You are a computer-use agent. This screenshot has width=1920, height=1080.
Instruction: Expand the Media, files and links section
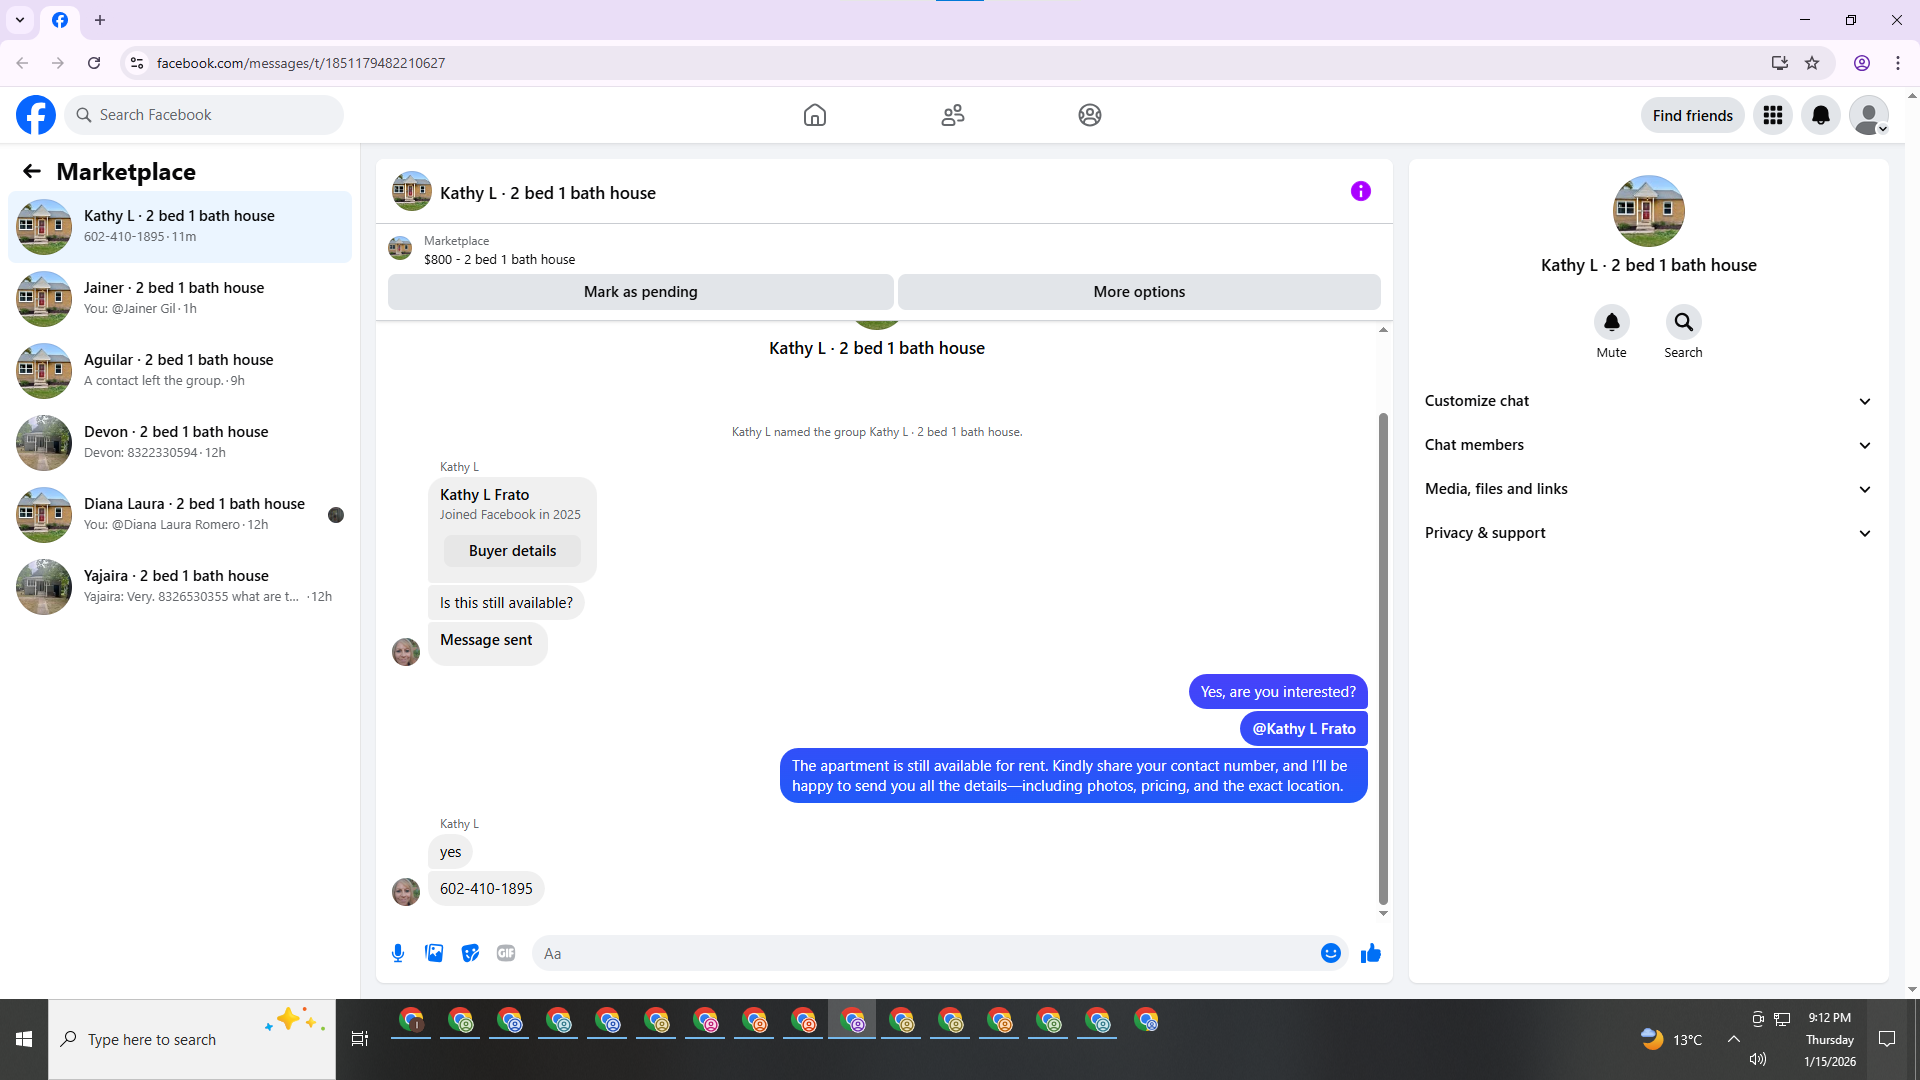(1648, 489)
